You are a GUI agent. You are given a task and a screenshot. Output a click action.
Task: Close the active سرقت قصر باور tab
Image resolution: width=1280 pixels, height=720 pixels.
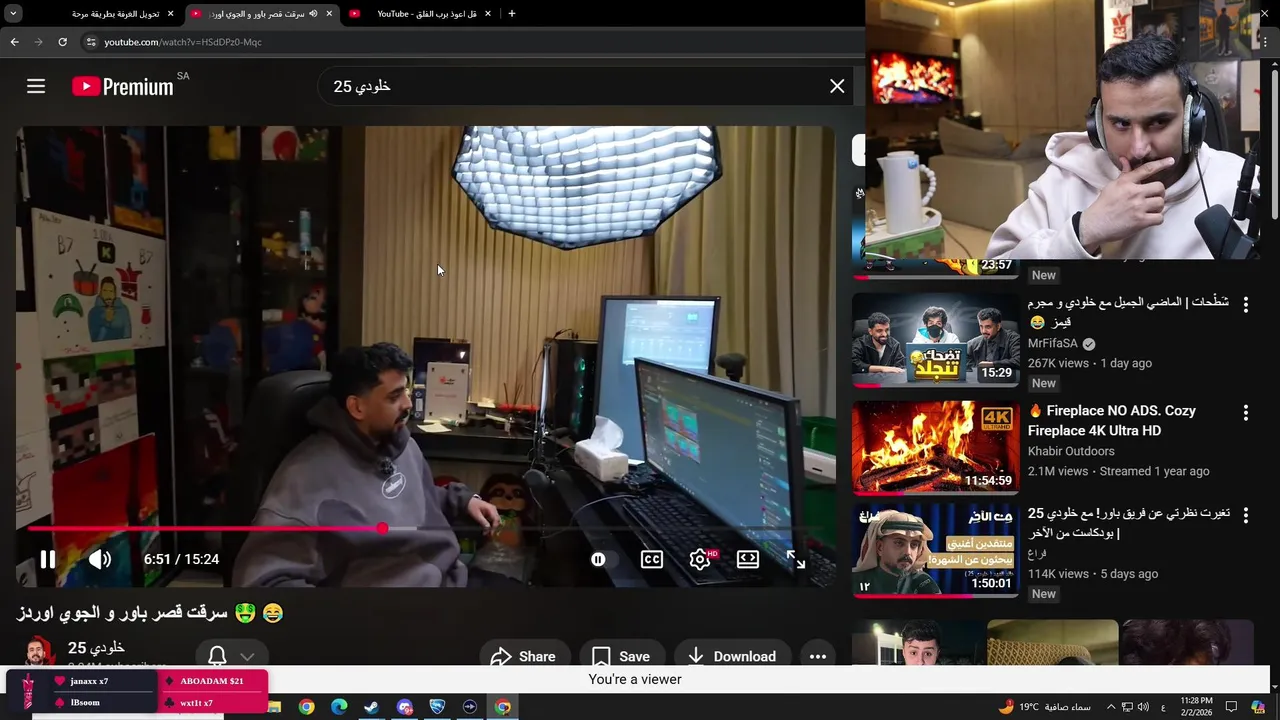tap(329, 14)
